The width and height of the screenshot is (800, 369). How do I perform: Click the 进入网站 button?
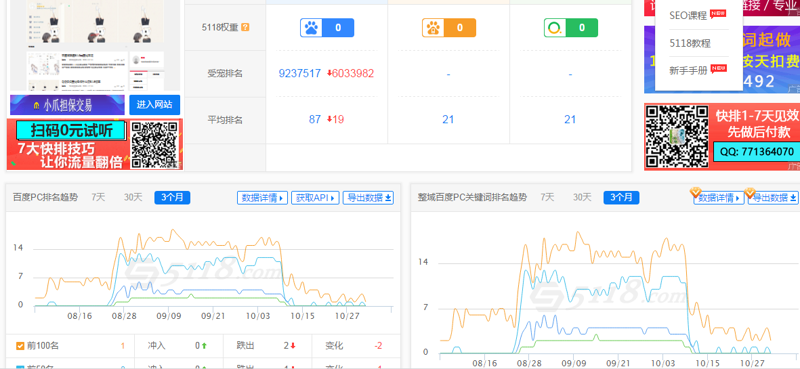click(155, 105)
